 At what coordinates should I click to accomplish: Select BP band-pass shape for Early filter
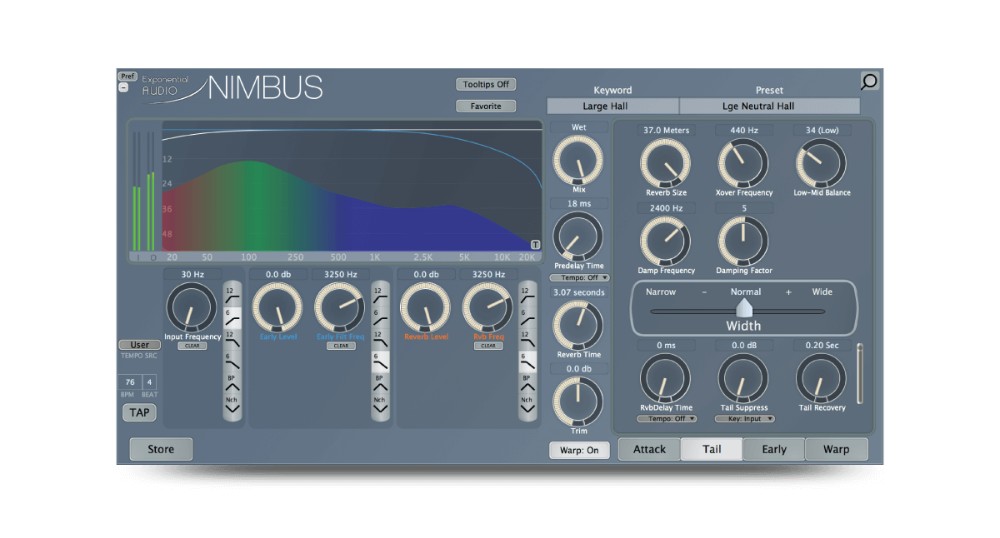click(x=381, y=383)
